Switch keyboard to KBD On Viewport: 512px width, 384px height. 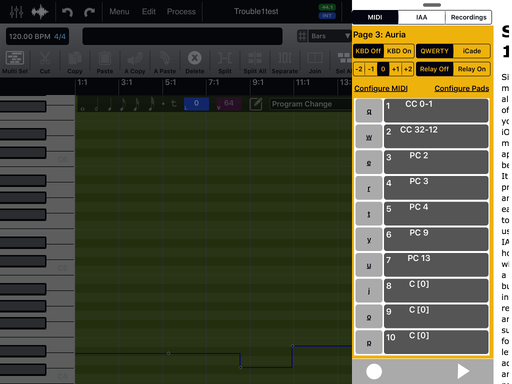point(399,51)
